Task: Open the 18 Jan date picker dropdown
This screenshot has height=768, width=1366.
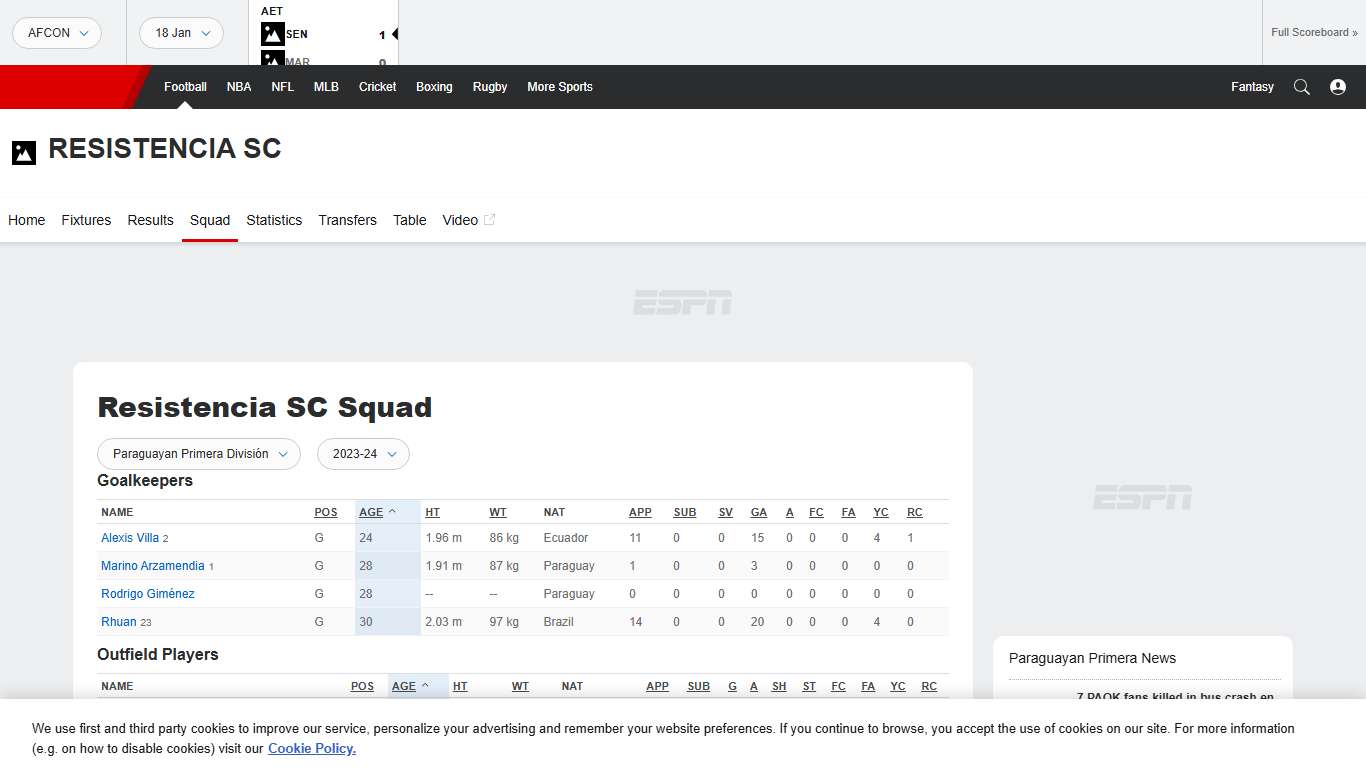Action: click(x=181, y=33)
